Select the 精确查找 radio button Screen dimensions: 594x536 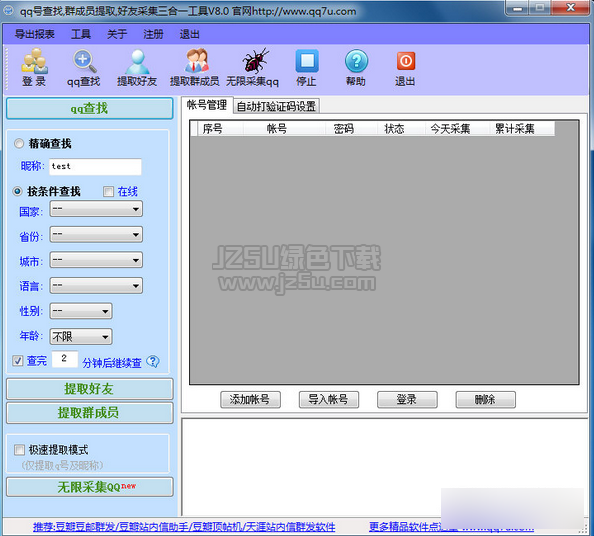19,144
